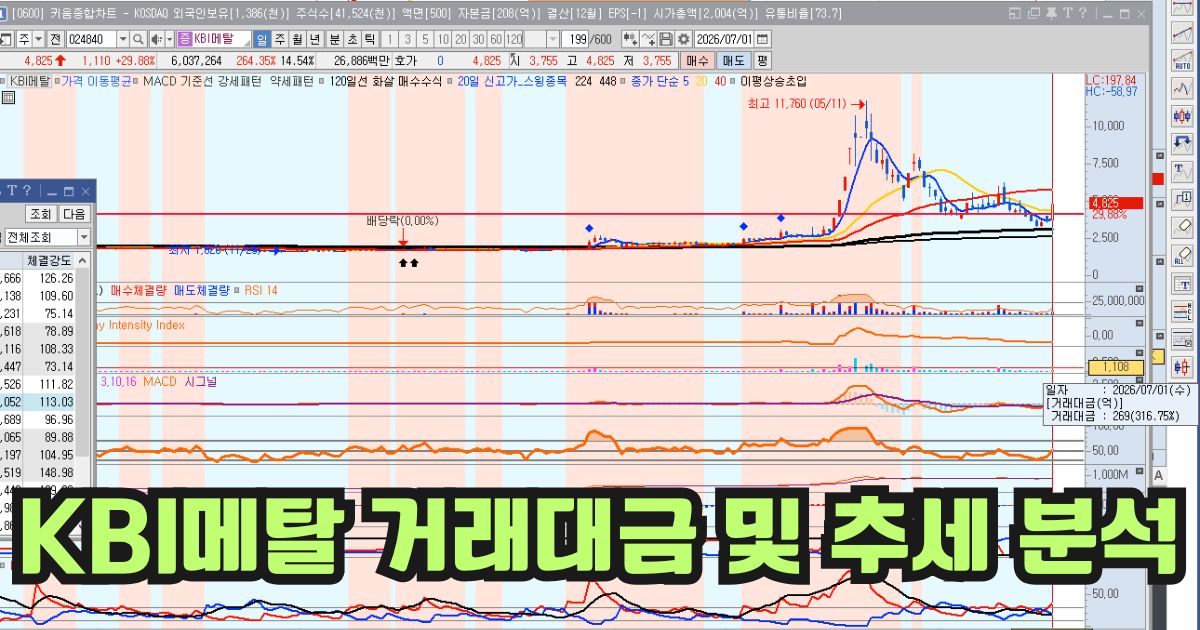Toggle the yearly '년' period button
This screenshot has width=1200, height=630.
pos(314,39)
